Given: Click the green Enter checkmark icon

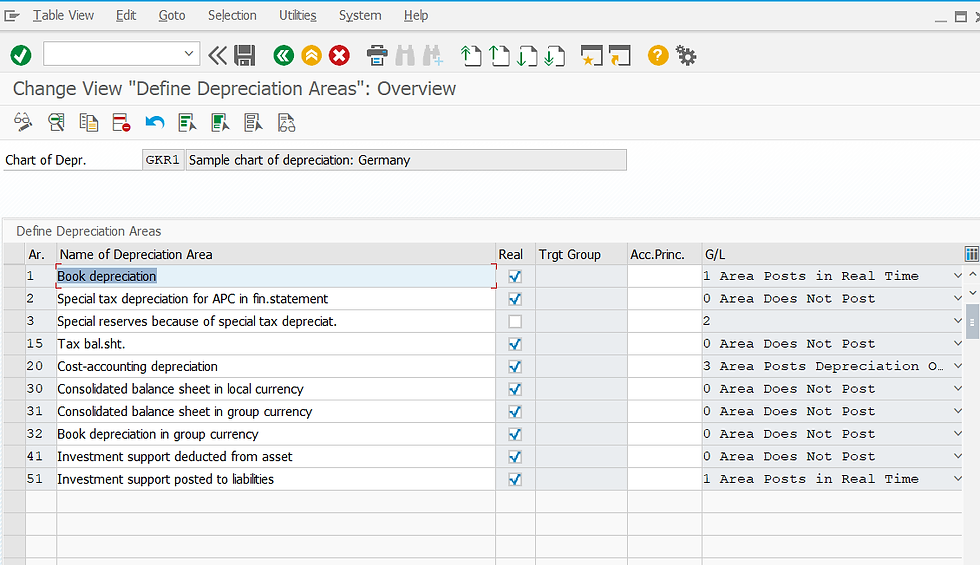Looking at the screenshot, I should click(x=21, y=56).
